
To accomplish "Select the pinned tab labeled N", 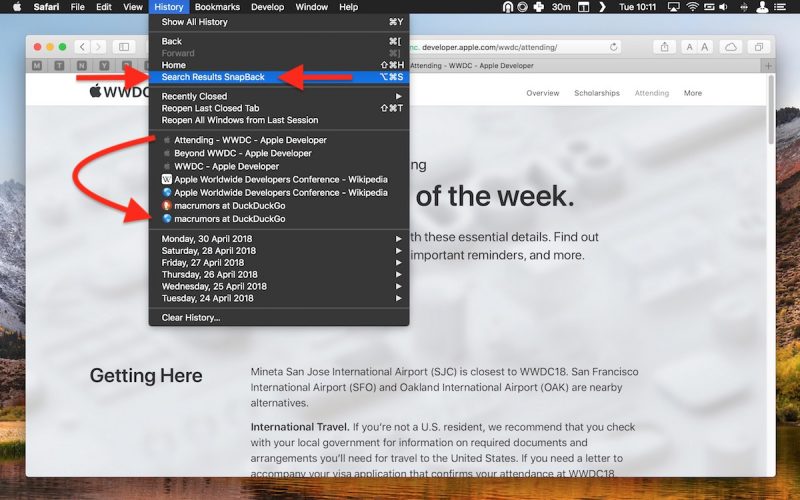I will coord(82,66).
